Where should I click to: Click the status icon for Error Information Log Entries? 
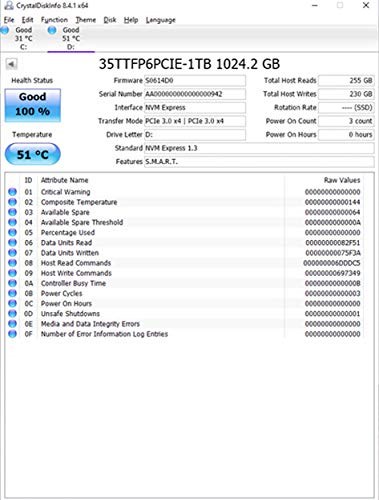click(x=12, y=334)
